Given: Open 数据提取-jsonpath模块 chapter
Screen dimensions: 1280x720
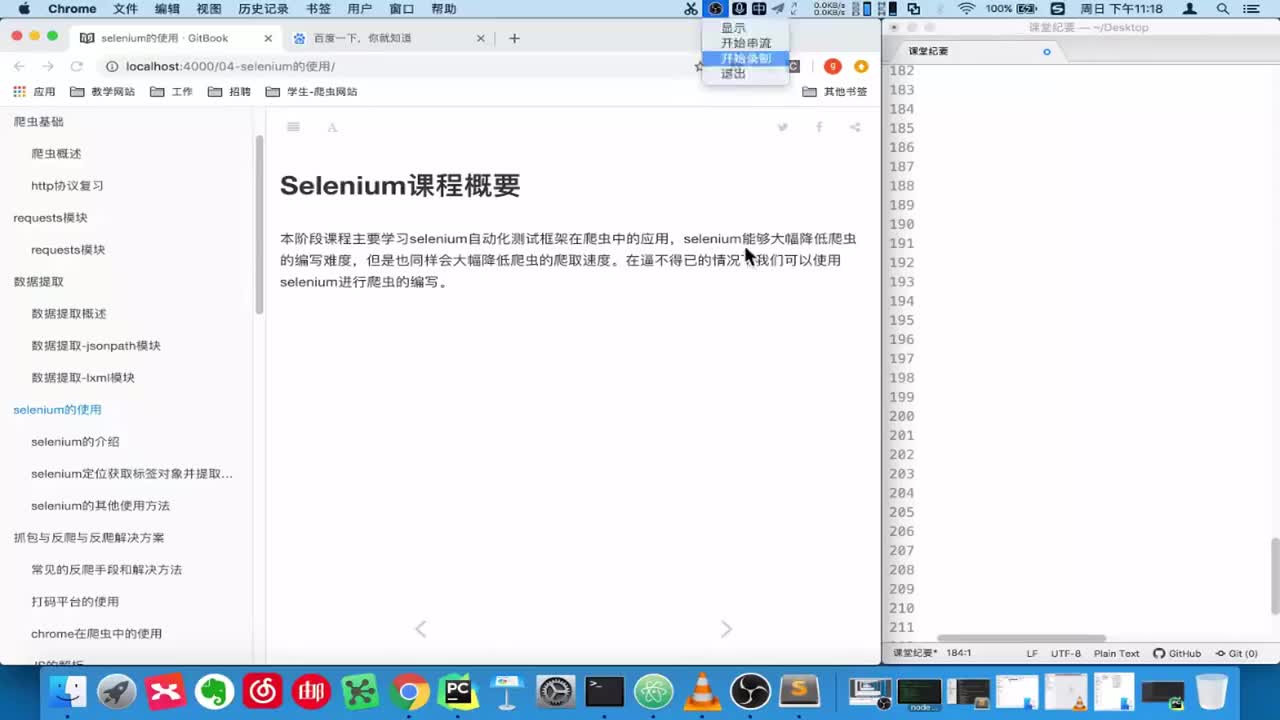Looking at the screenshot, I should pyautogui.click(x=96, y=346).
